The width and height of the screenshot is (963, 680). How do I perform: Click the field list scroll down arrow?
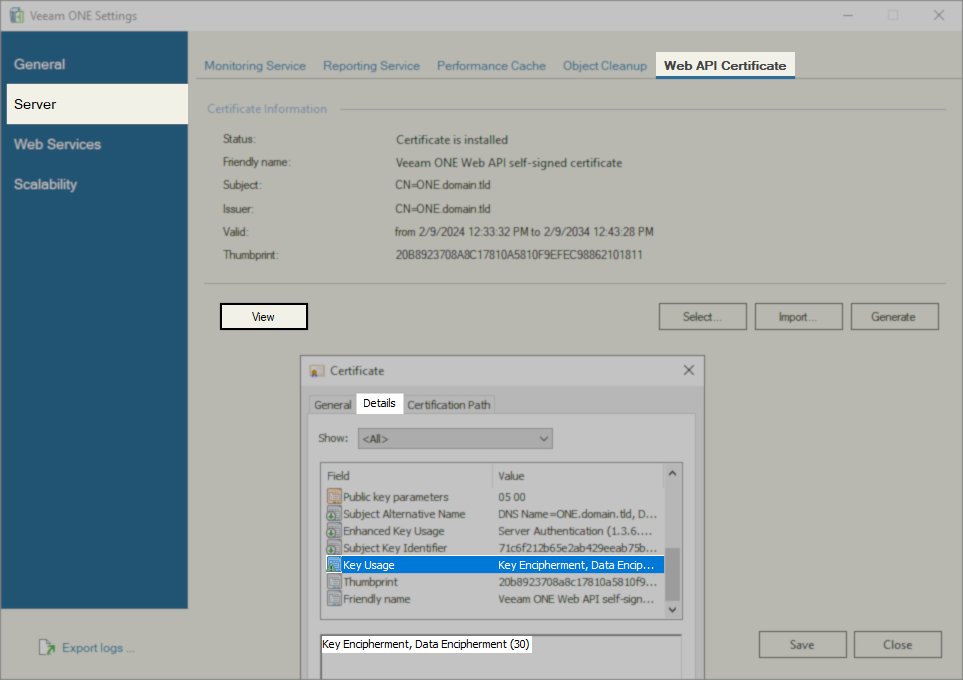[672, 610]
